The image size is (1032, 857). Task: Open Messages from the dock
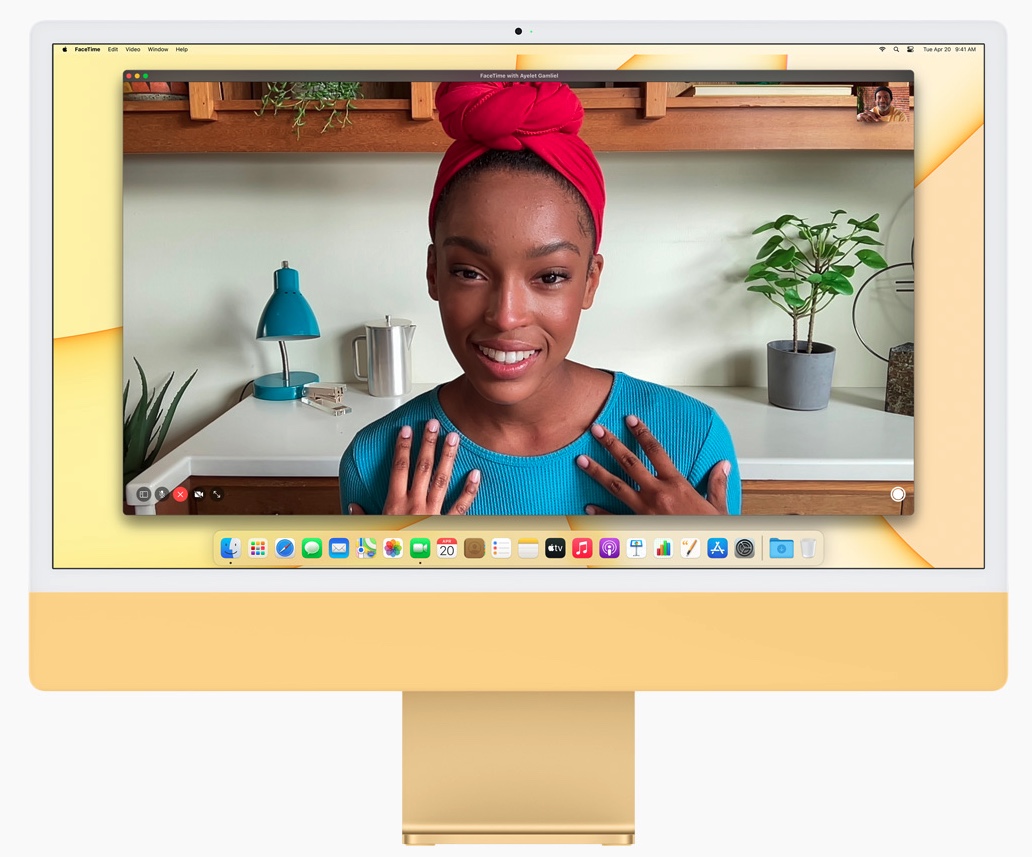pos(312,548)
